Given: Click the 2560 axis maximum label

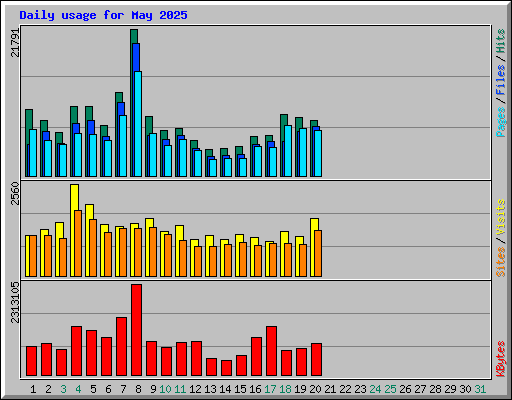Looking at the screenshot, I should (15, 193).
